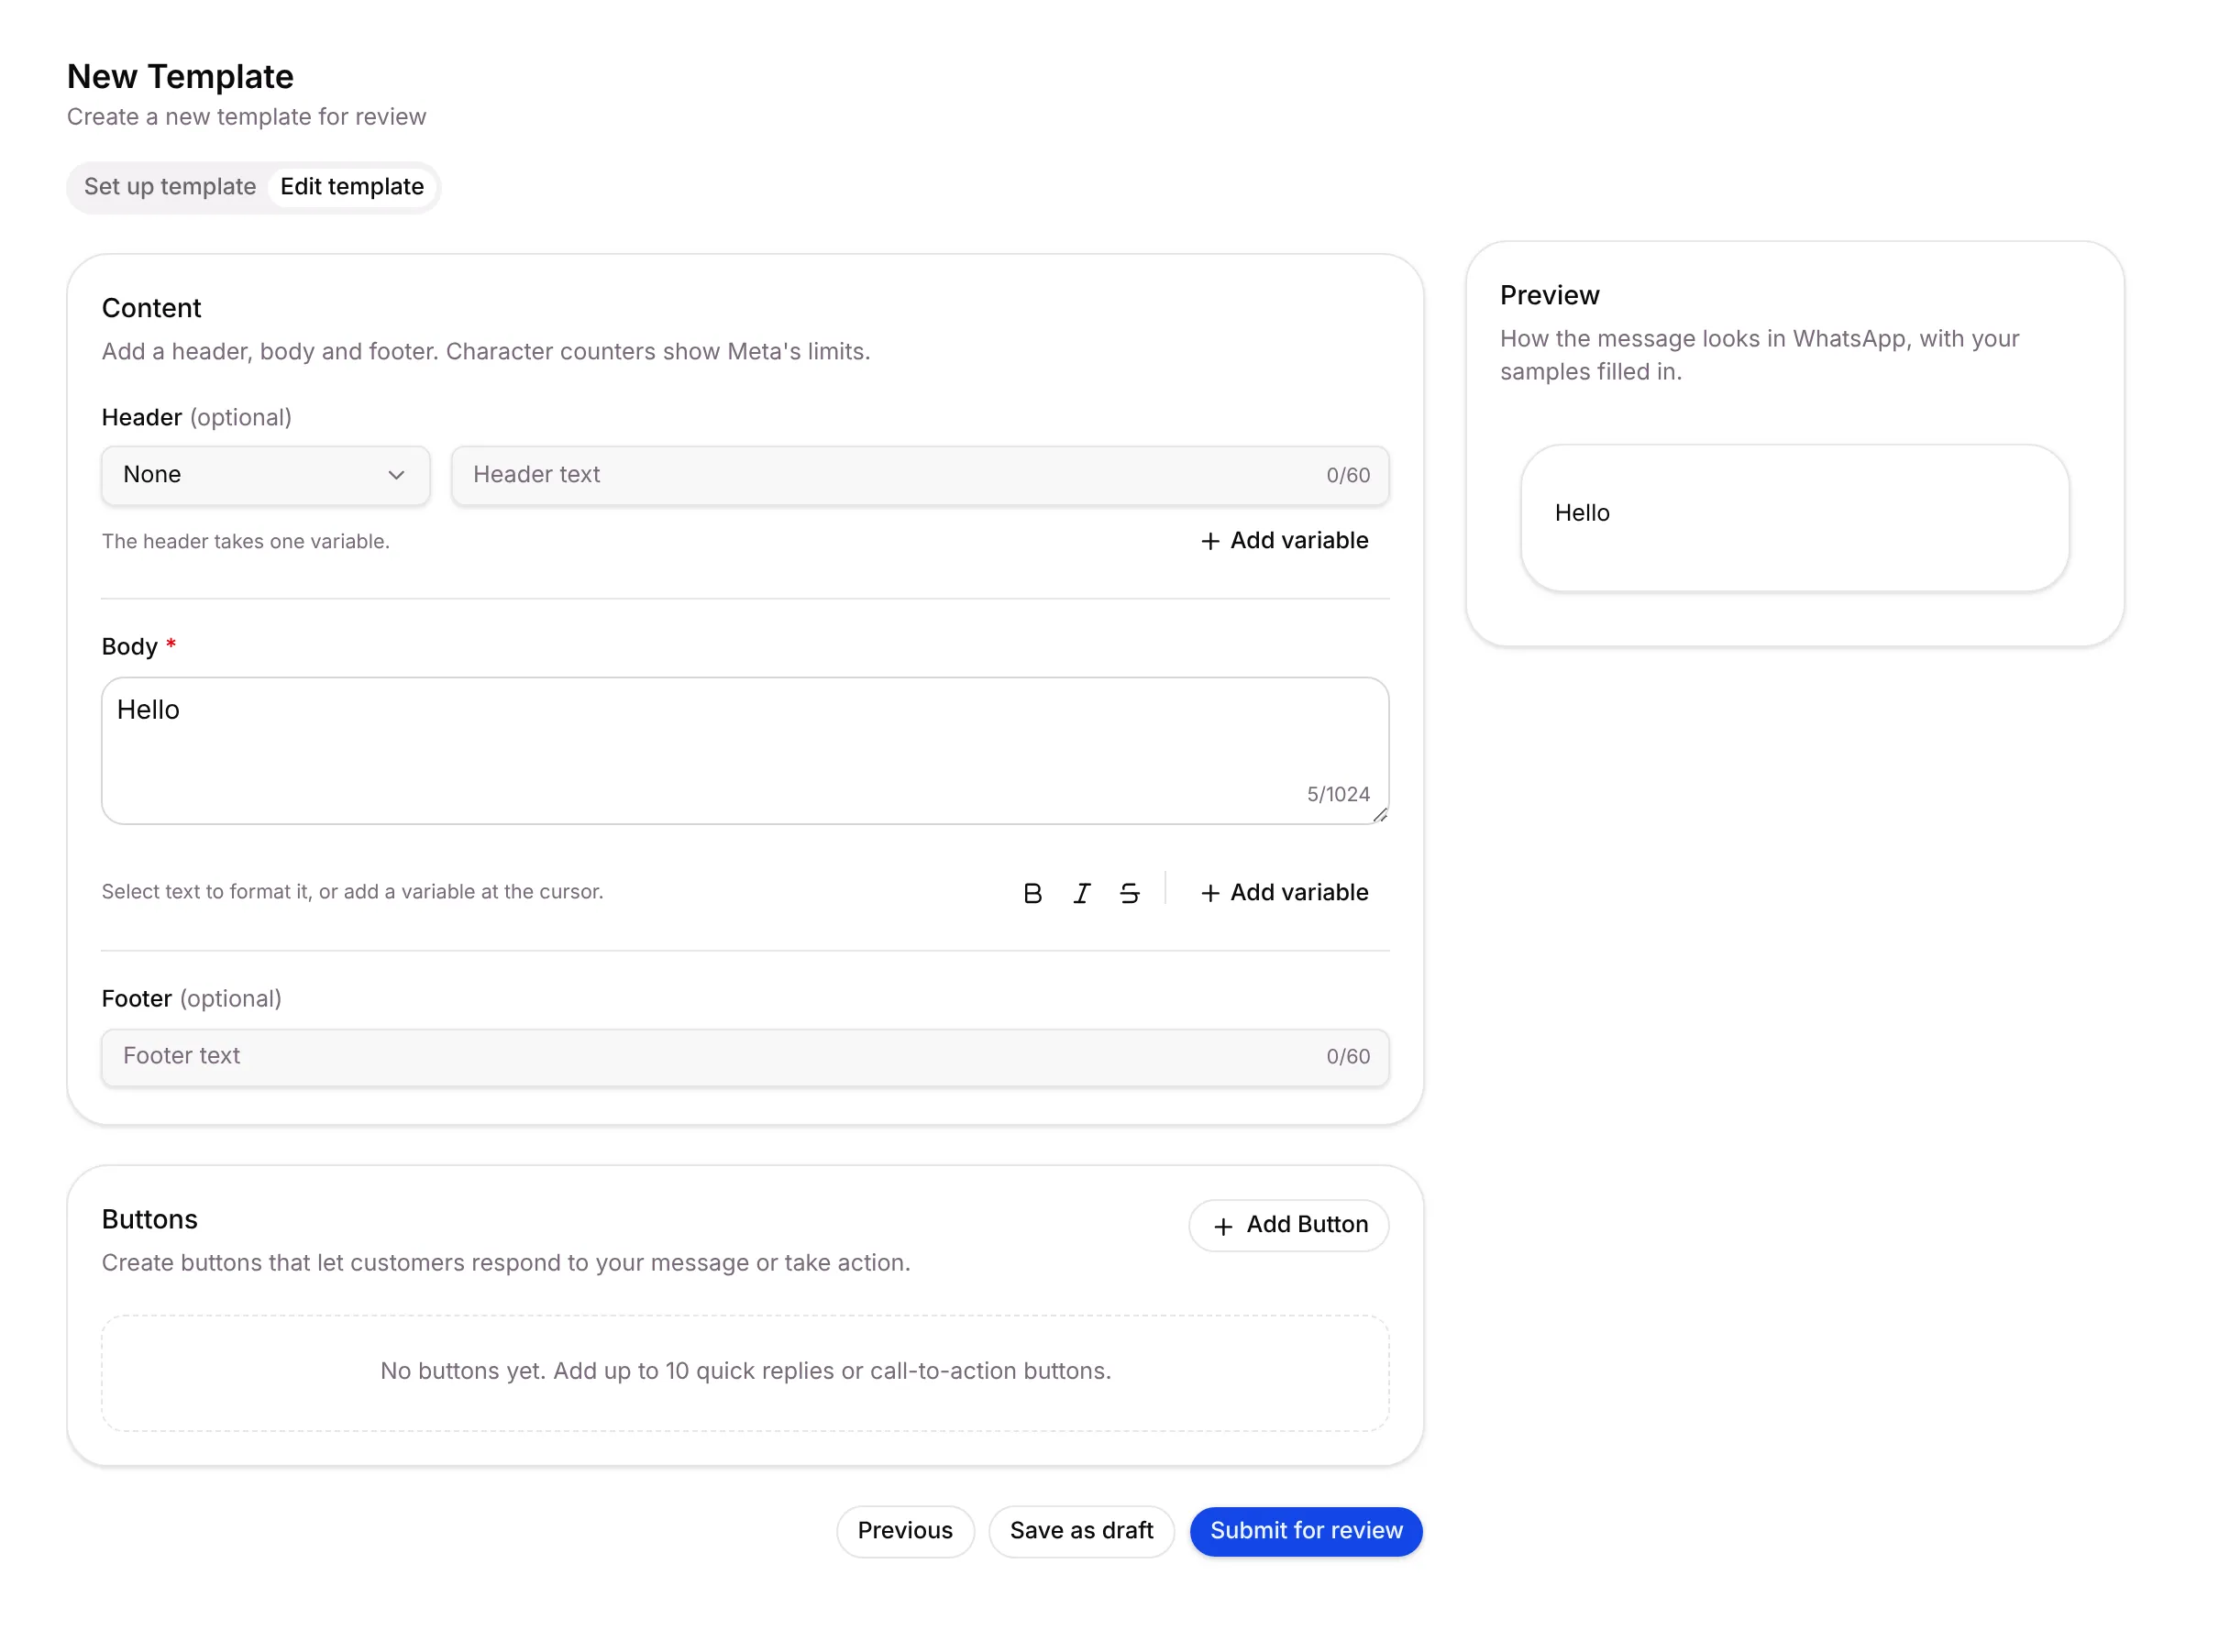This screenshot has width=2219, height=1652.
Task: Click the header 0/60 character counter
Action: click(1348, 475)
